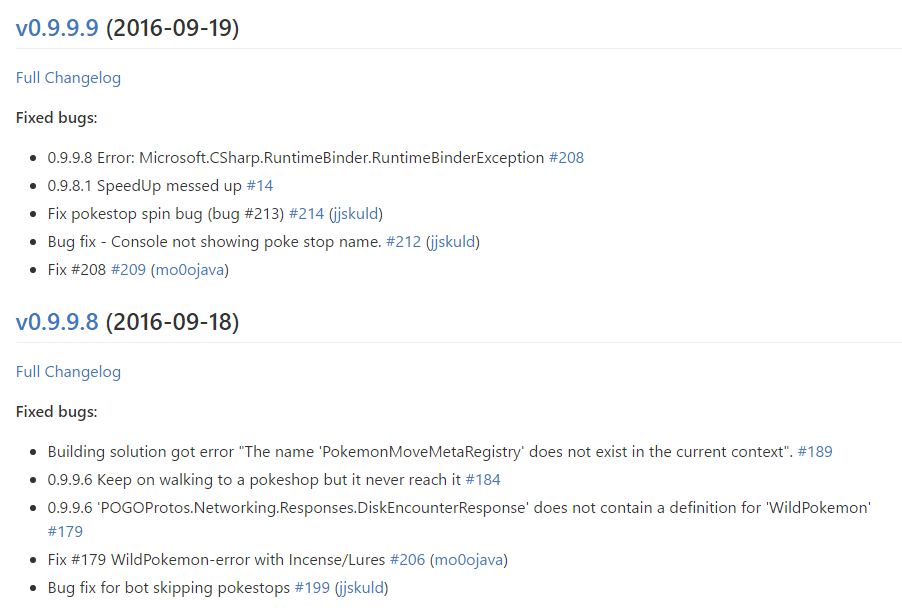Viewport: 902px width, 610px height.
Task: Visit jjskuld profile beside #214
Action: (x=356, y=214)
